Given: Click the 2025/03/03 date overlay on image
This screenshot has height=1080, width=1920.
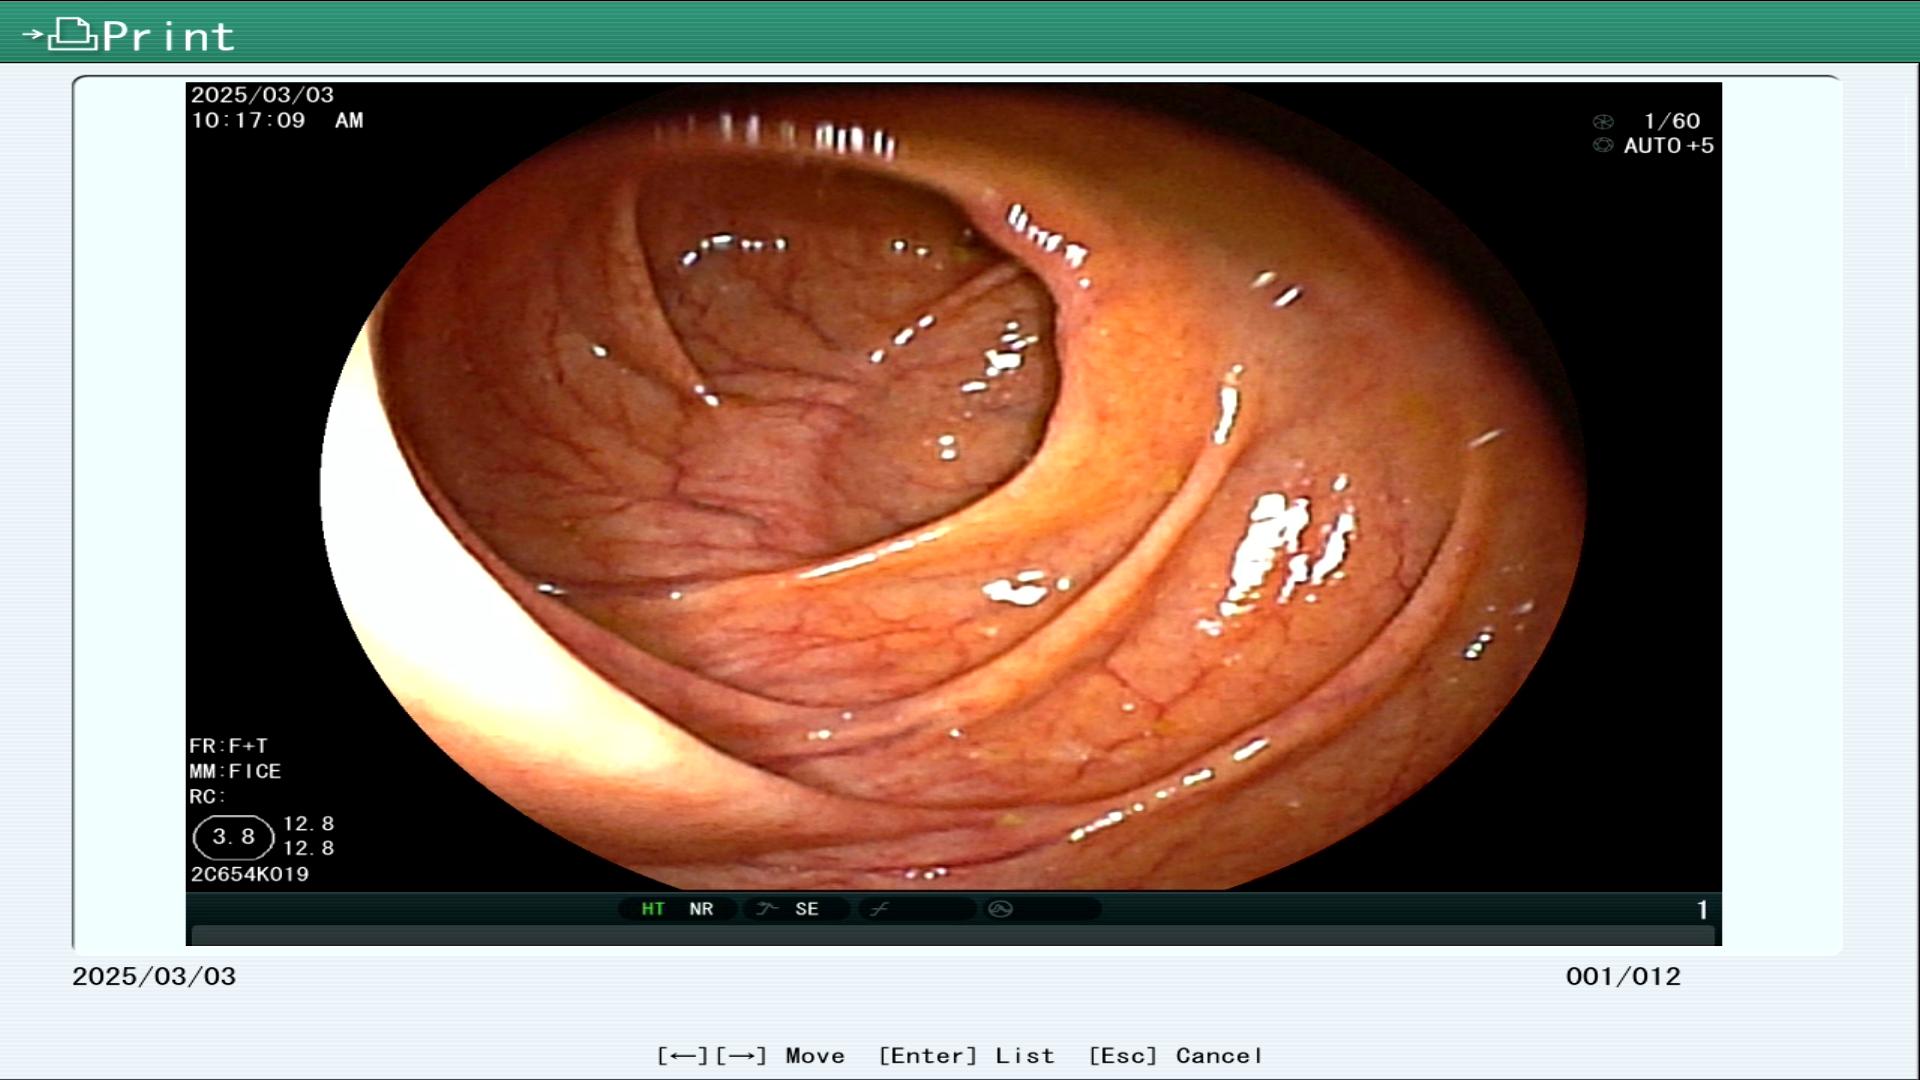Looking at the screenshot, I should pyautogui.click(x=262, y=95).
